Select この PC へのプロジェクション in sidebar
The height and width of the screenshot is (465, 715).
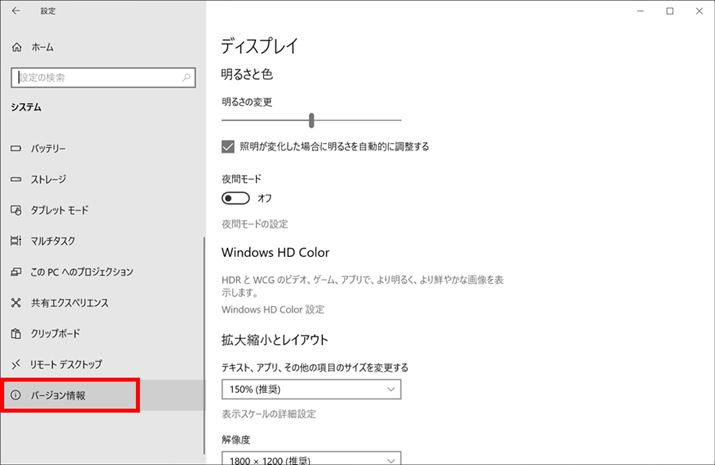coord(81,271)
